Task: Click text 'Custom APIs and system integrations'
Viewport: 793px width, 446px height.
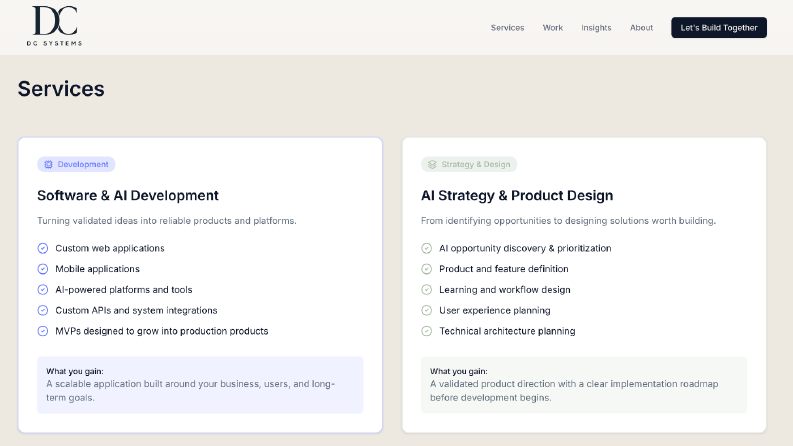Action: 136,310
